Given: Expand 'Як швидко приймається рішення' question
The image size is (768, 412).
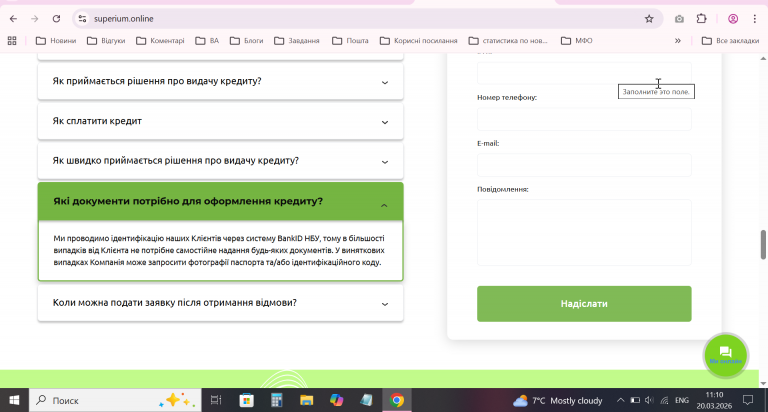Looking at the screenshot, I should [220, 161].
